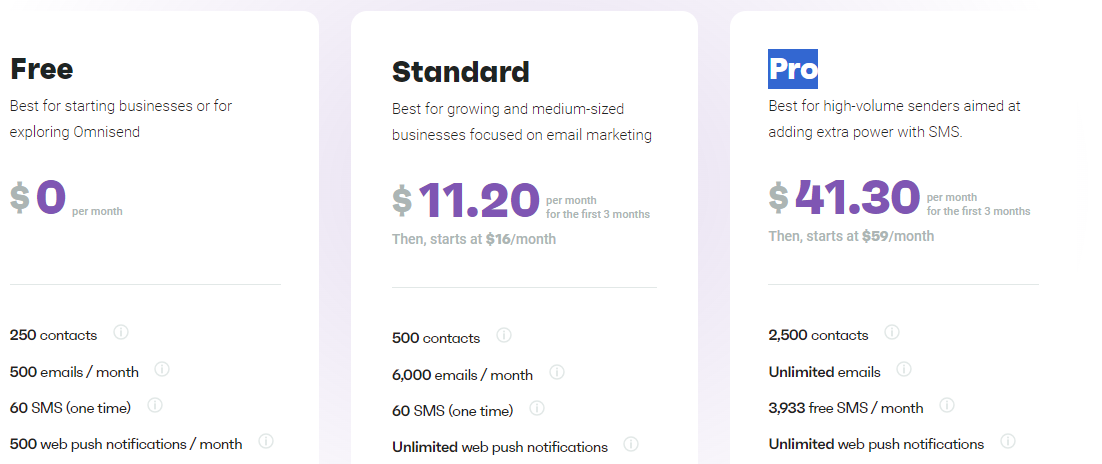The width and height of the screenshot is (1102, 464).
Task: Click info icon beside Pro Unlimited web push
Action: tap(1008, 441)
